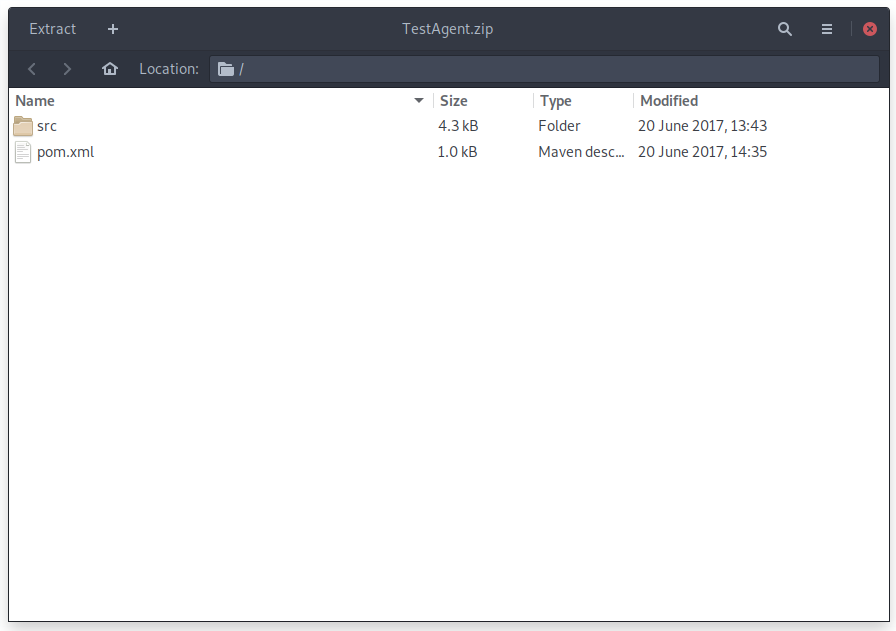The image size is (896, 631).
Task: Go to archive home location
Action: pyautogui.click(x=110, y=69)
